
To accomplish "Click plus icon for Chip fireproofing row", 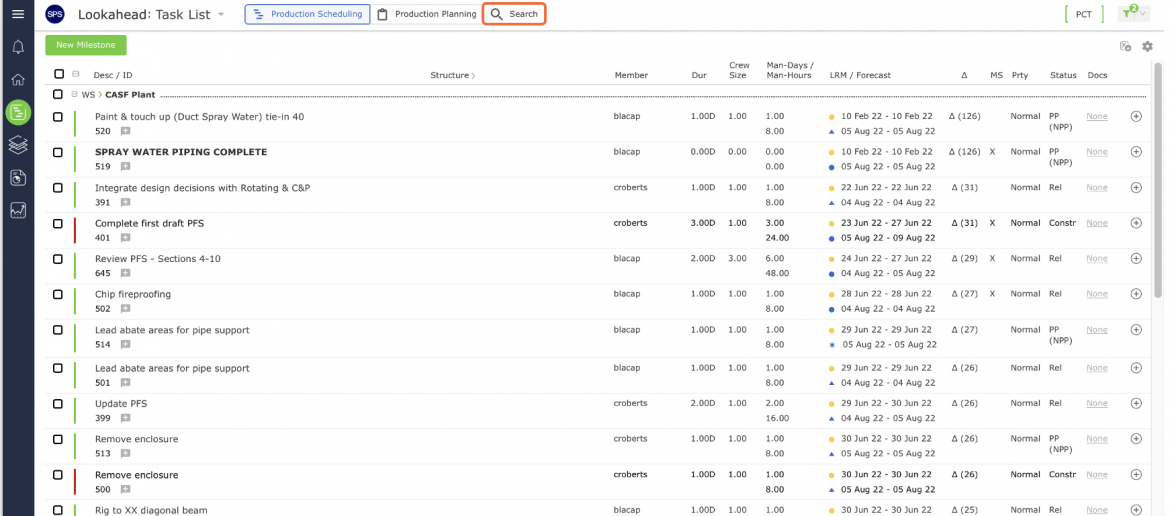I will point(1136,294).
